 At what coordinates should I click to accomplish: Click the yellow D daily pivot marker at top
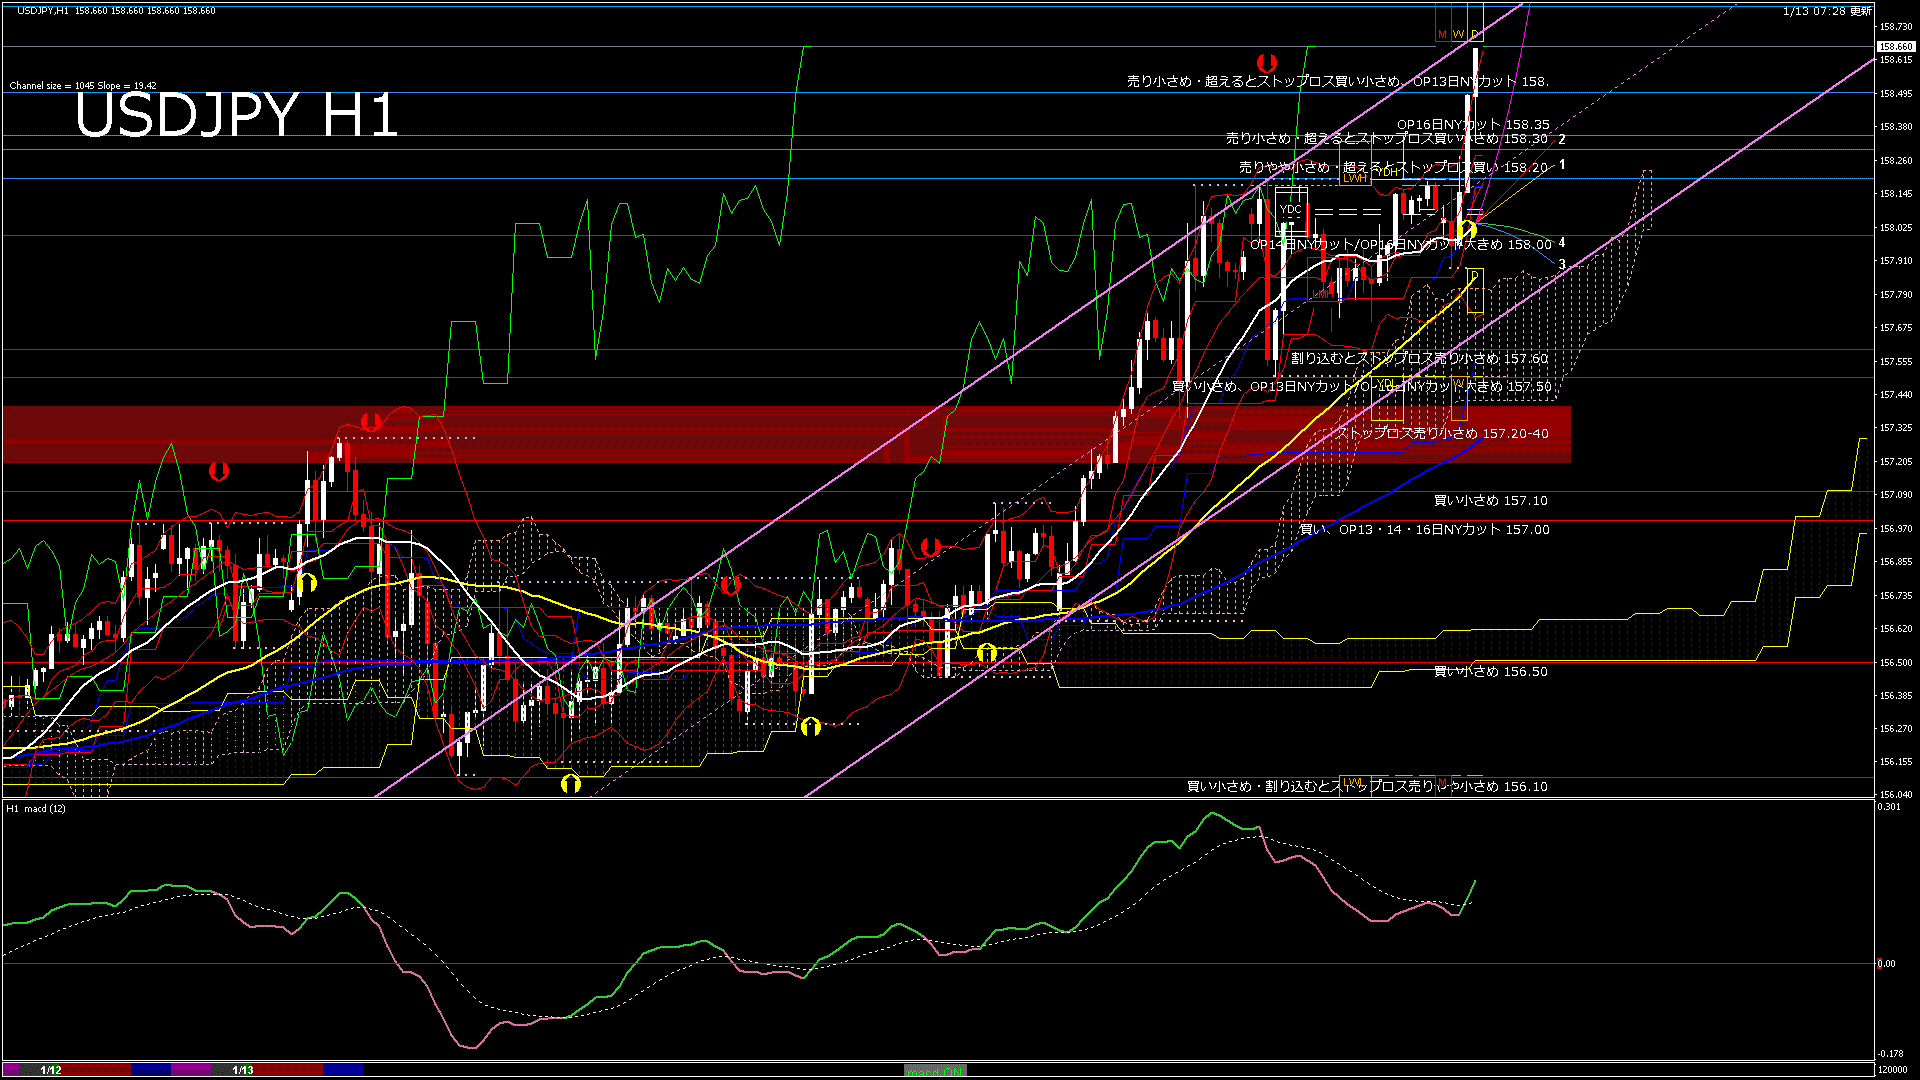tap(1475, 35)
